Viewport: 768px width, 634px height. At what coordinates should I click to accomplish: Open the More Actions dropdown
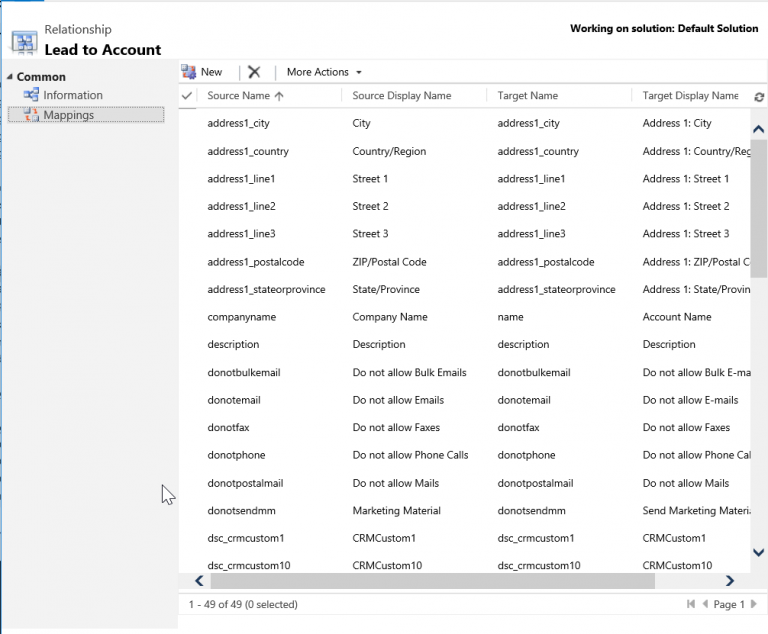[324, 72]
